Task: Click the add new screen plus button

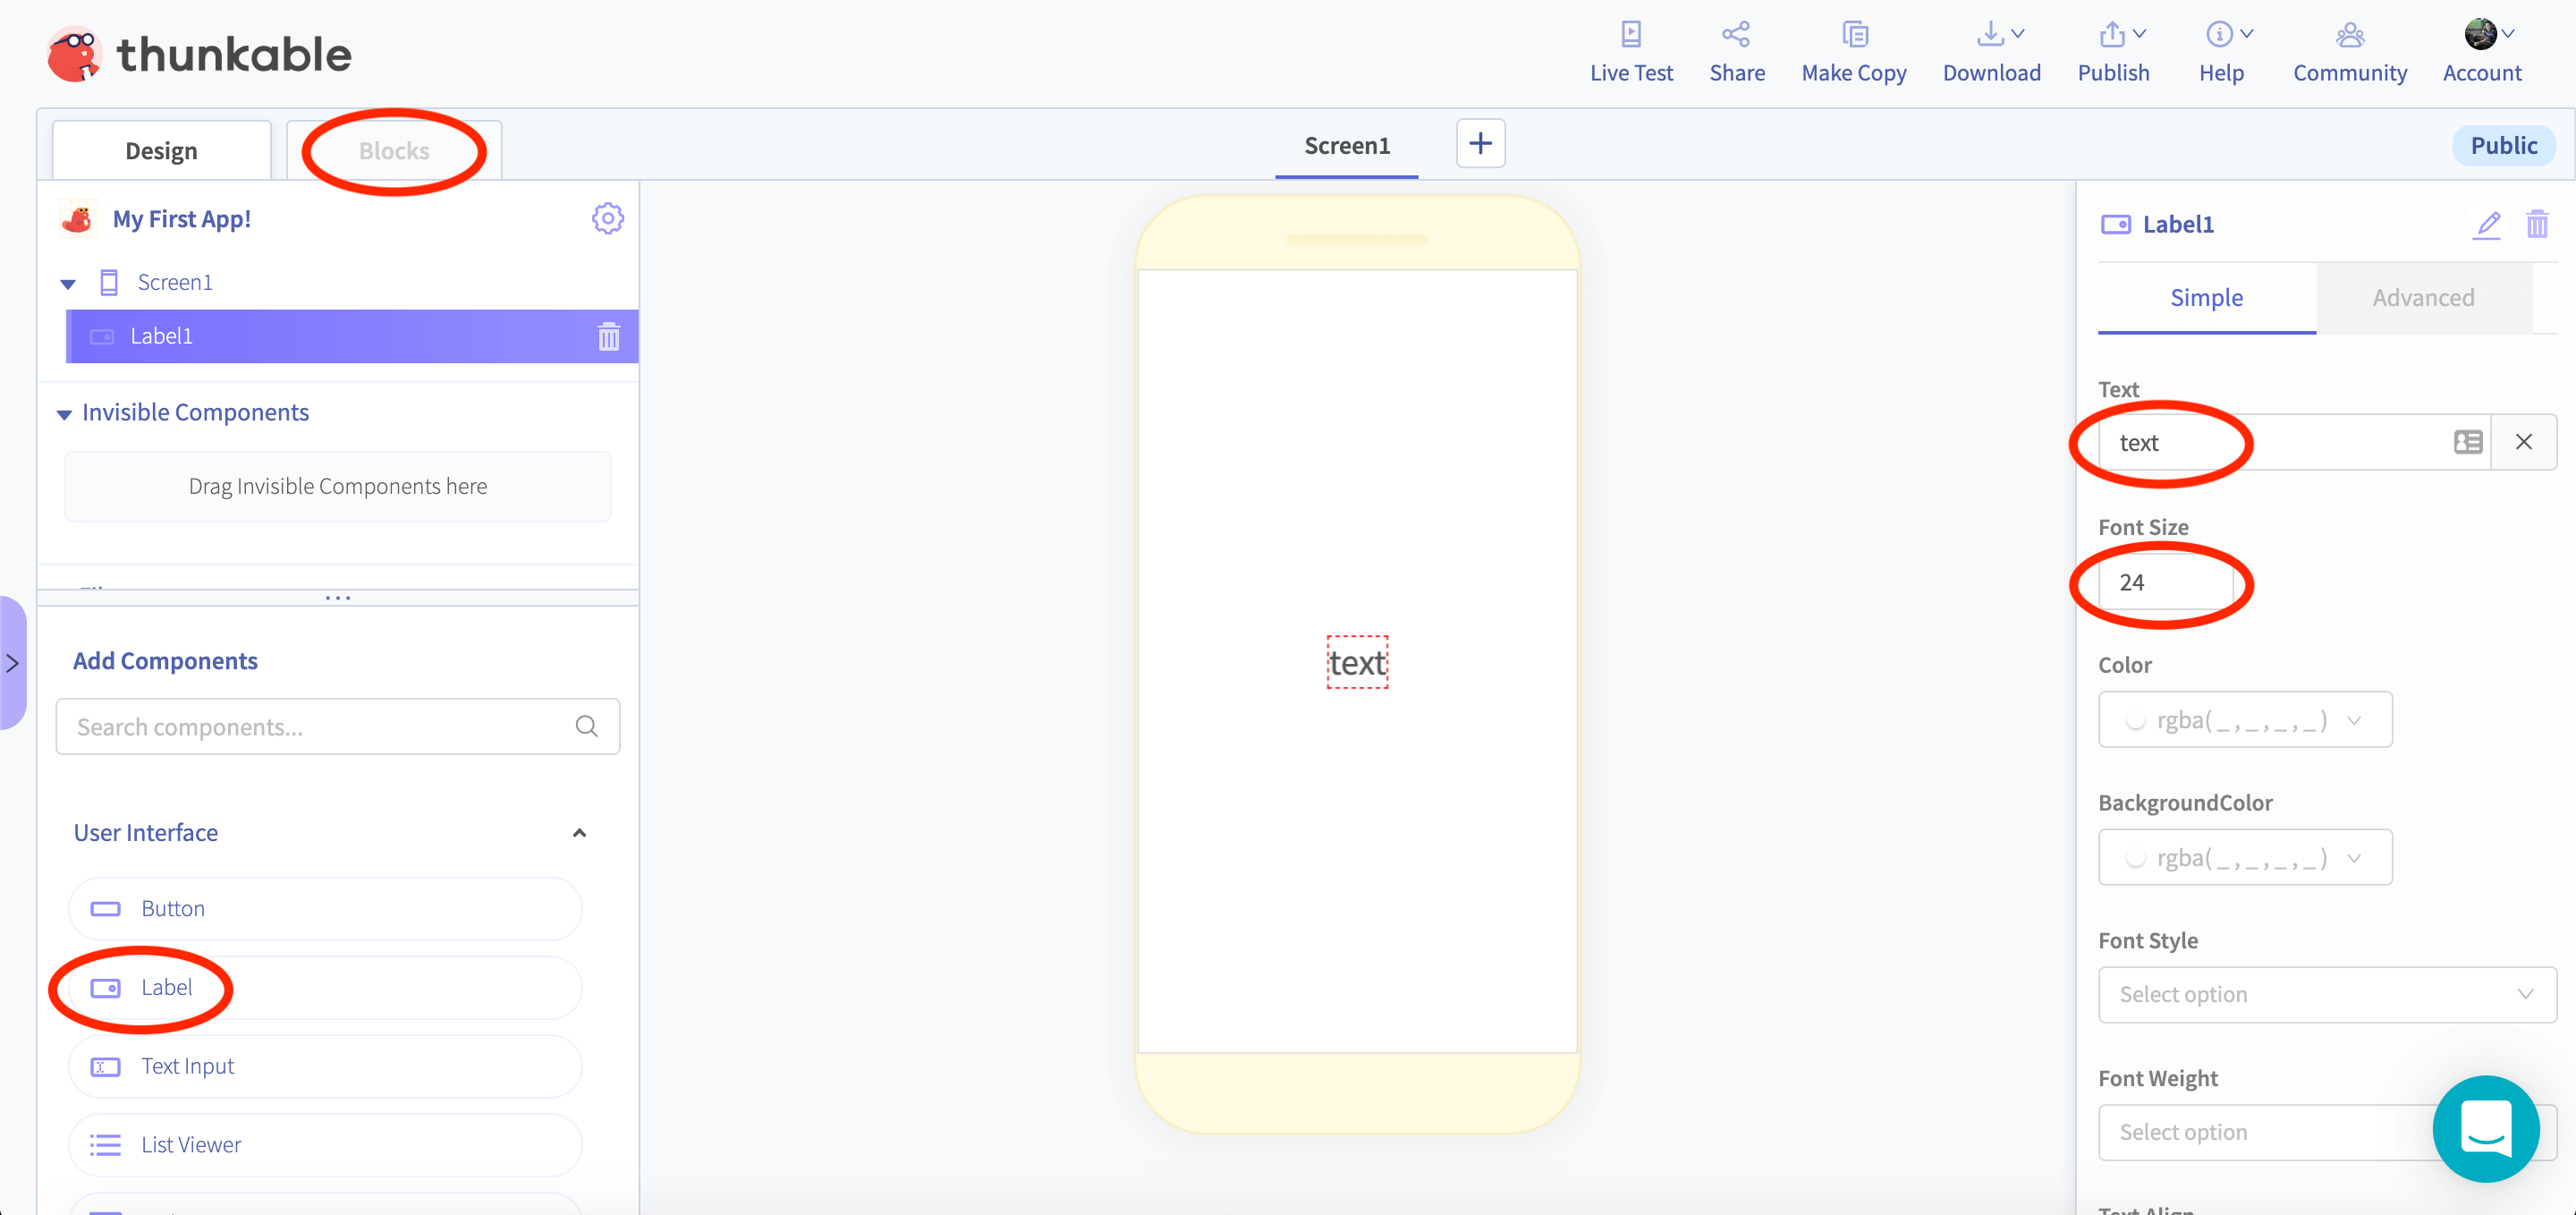Action: (1480, 144)
